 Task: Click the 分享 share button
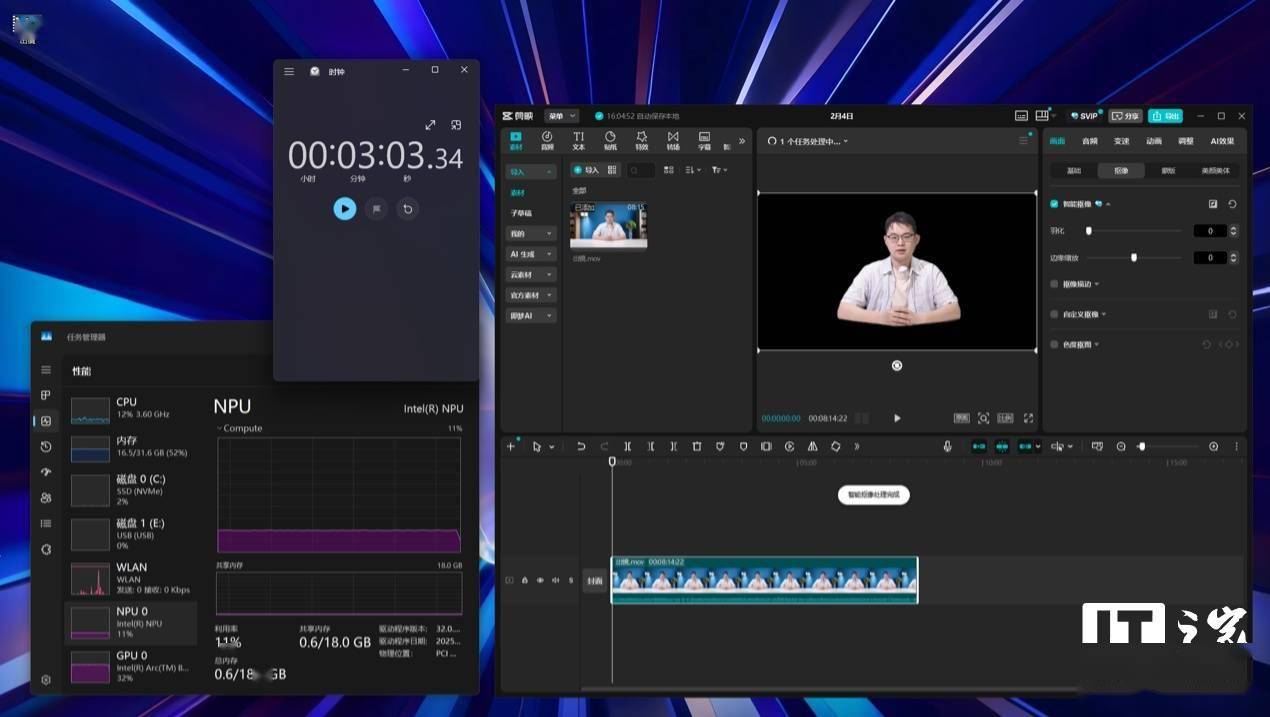[x=1125, y=116]
